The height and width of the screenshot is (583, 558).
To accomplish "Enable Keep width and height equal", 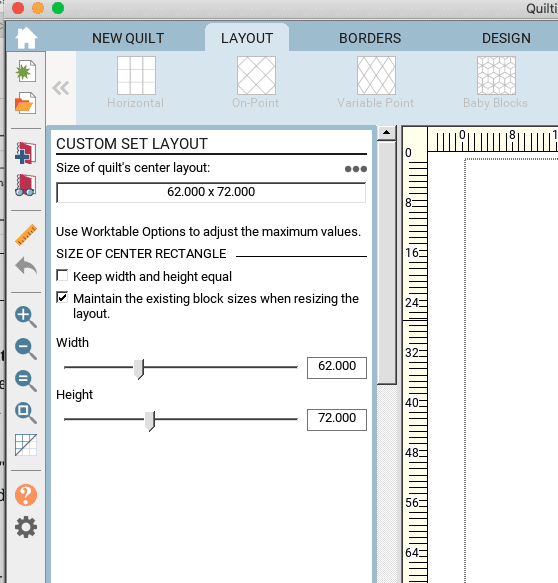I will click(62, 276).
